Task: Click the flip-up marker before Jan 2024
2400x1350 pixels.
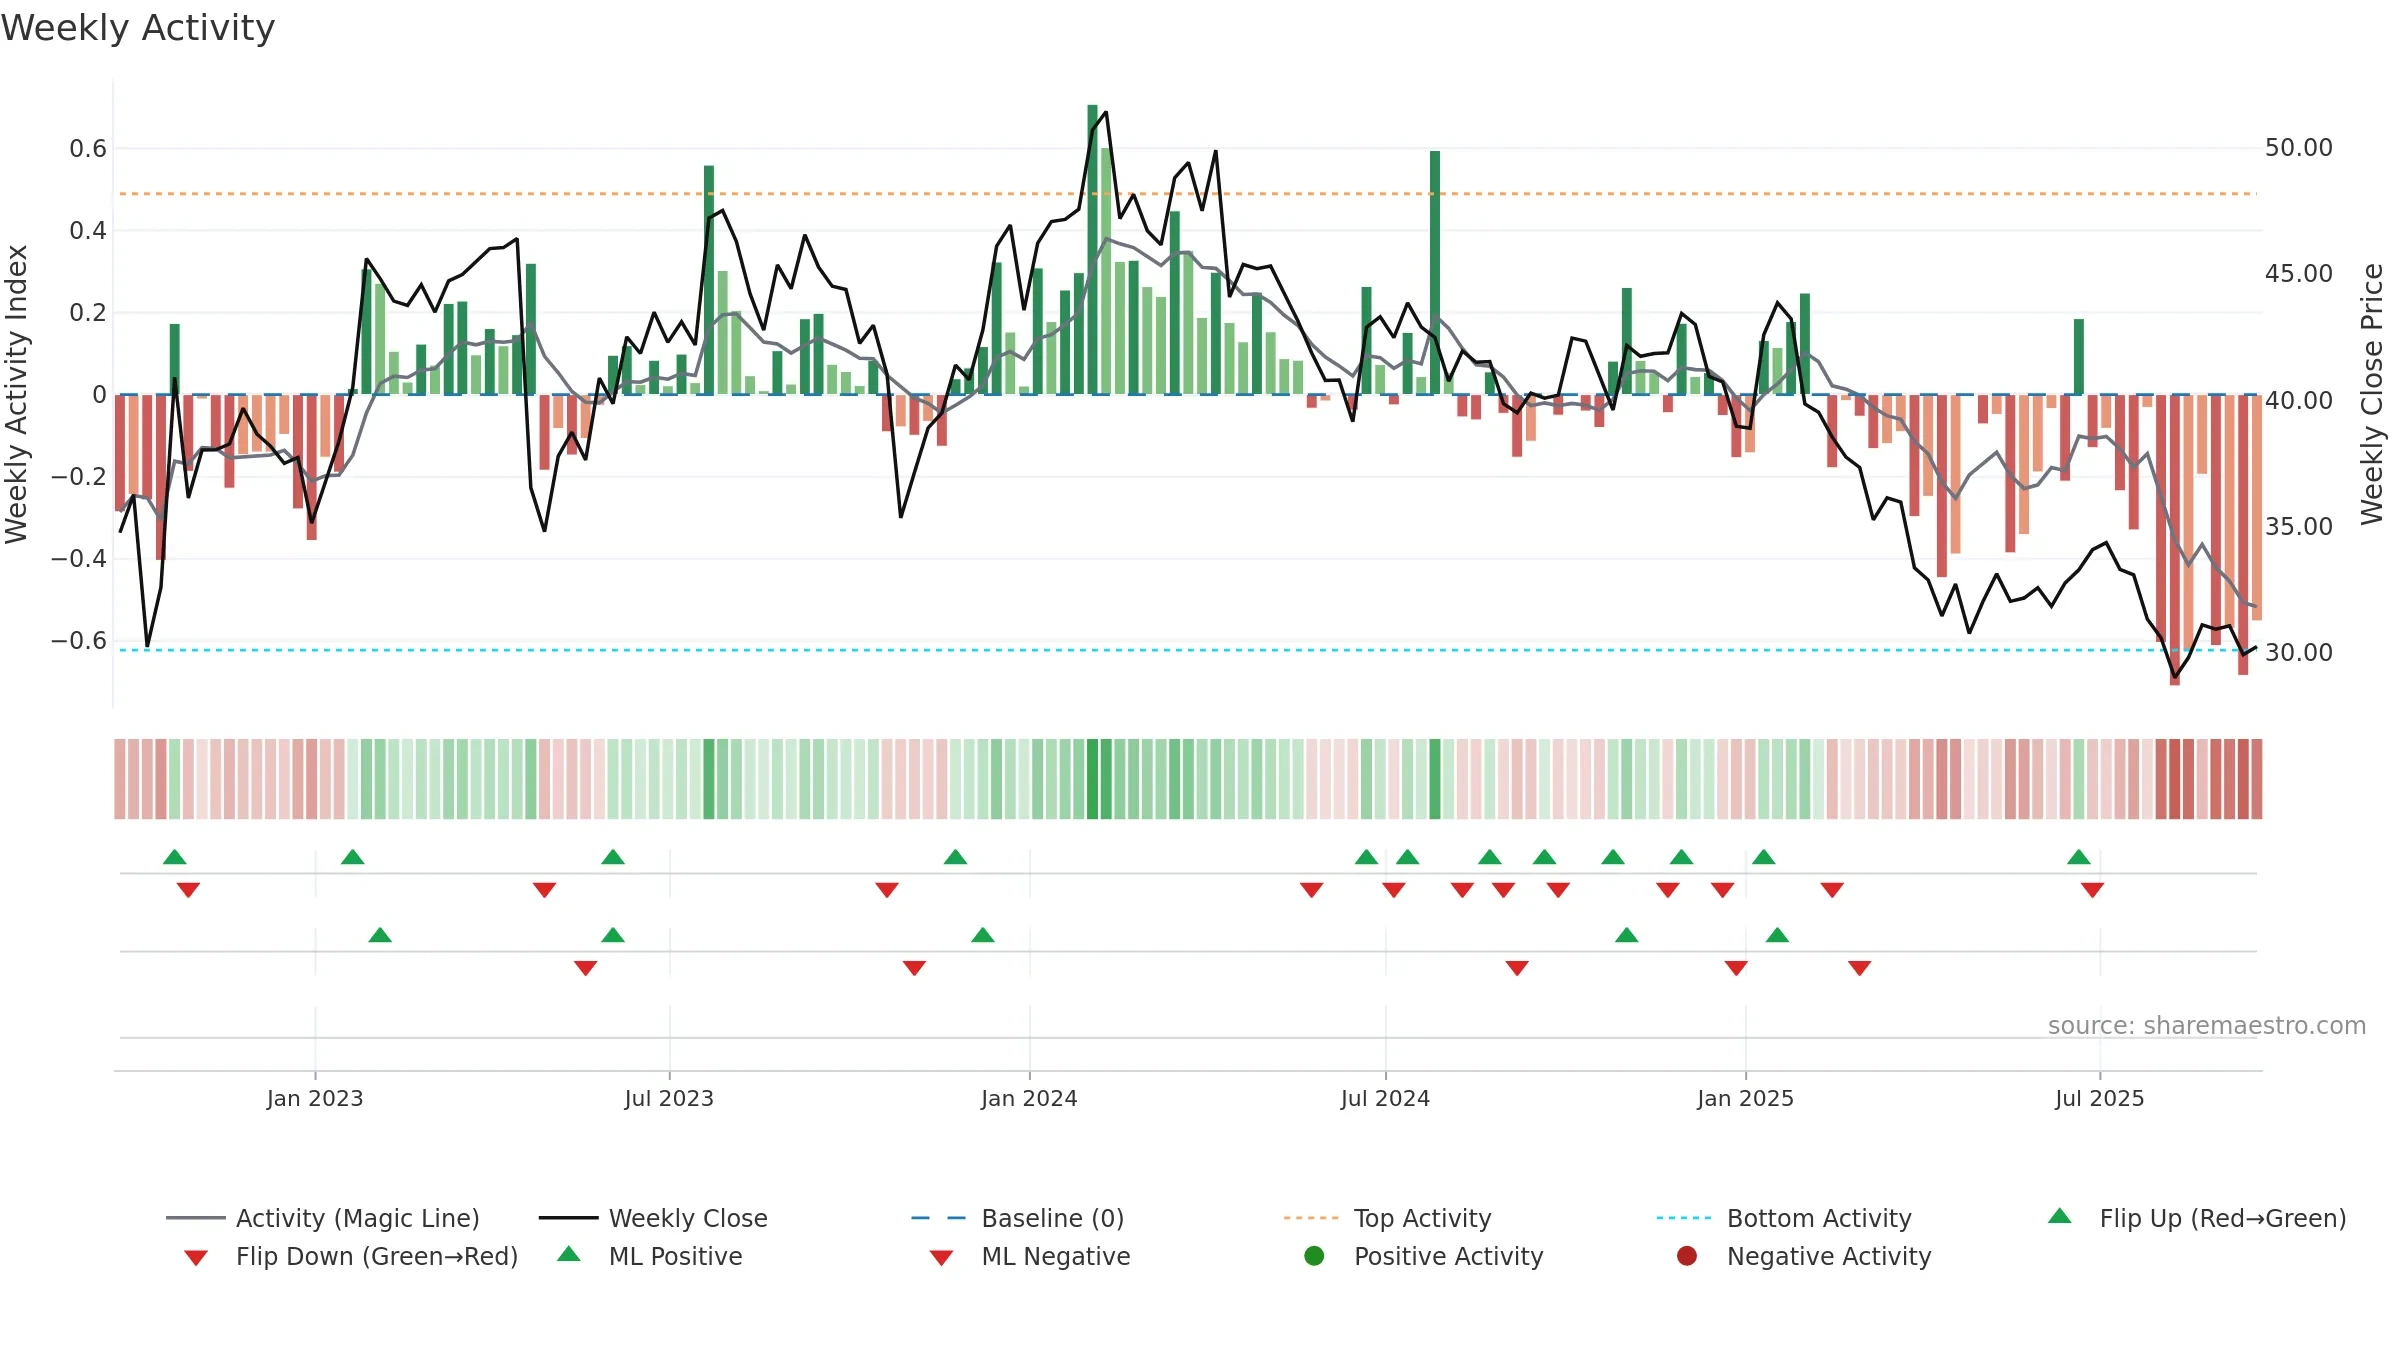Action: tap(956, 857)
